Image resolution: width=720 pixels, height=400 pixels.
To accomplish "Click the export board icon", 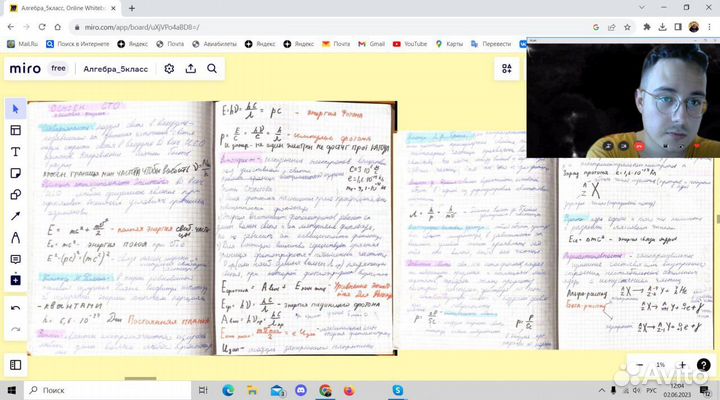I will [190, 68].
